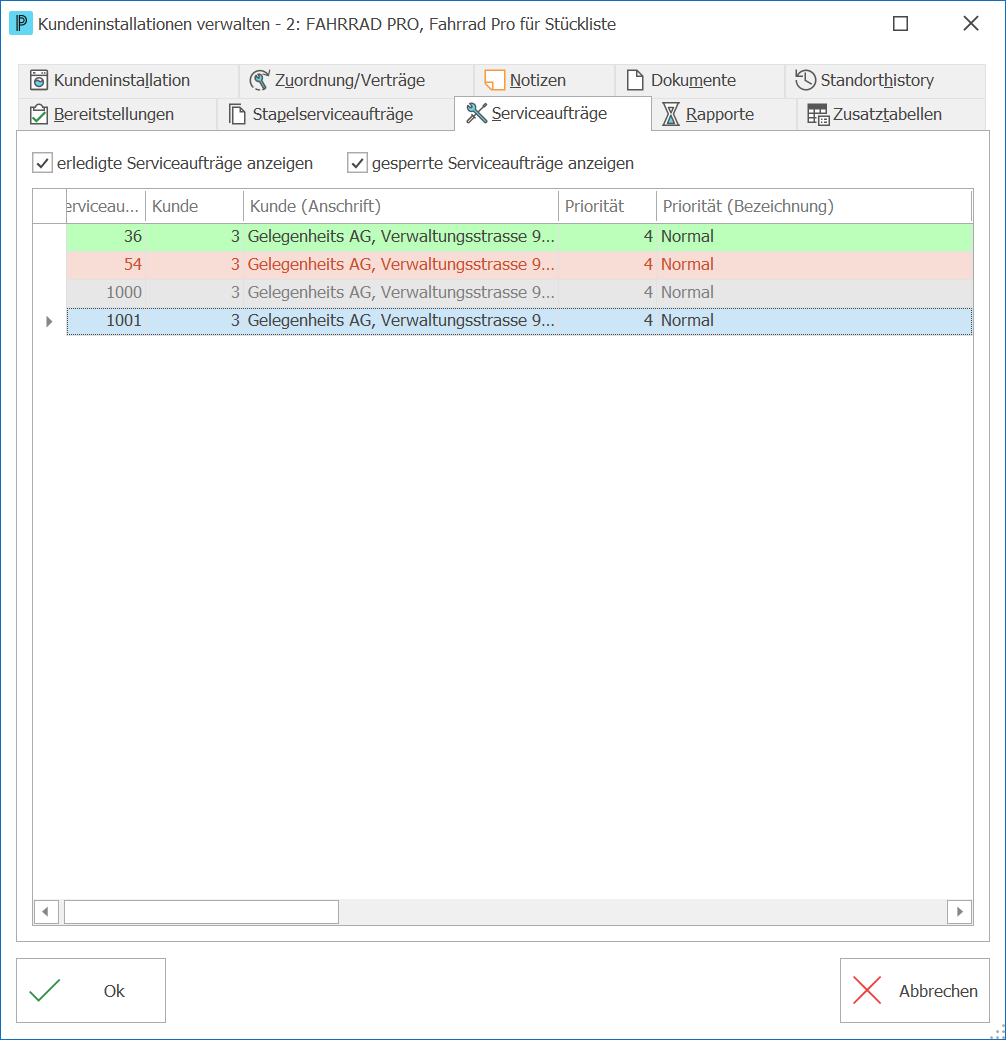
Task: Click the Zusatztabellen table icon
Action: pos(818,114)
